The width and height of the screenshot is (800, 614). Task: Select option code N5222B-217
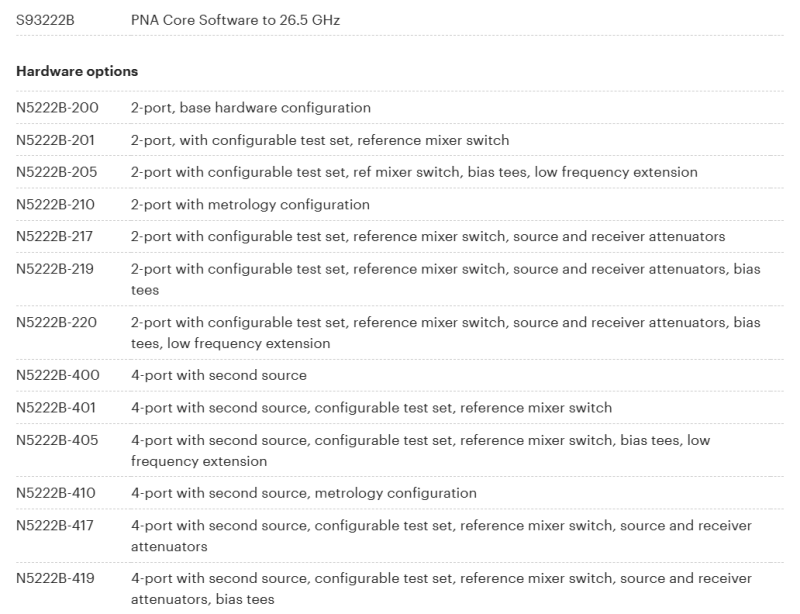(x=56, y=237)
